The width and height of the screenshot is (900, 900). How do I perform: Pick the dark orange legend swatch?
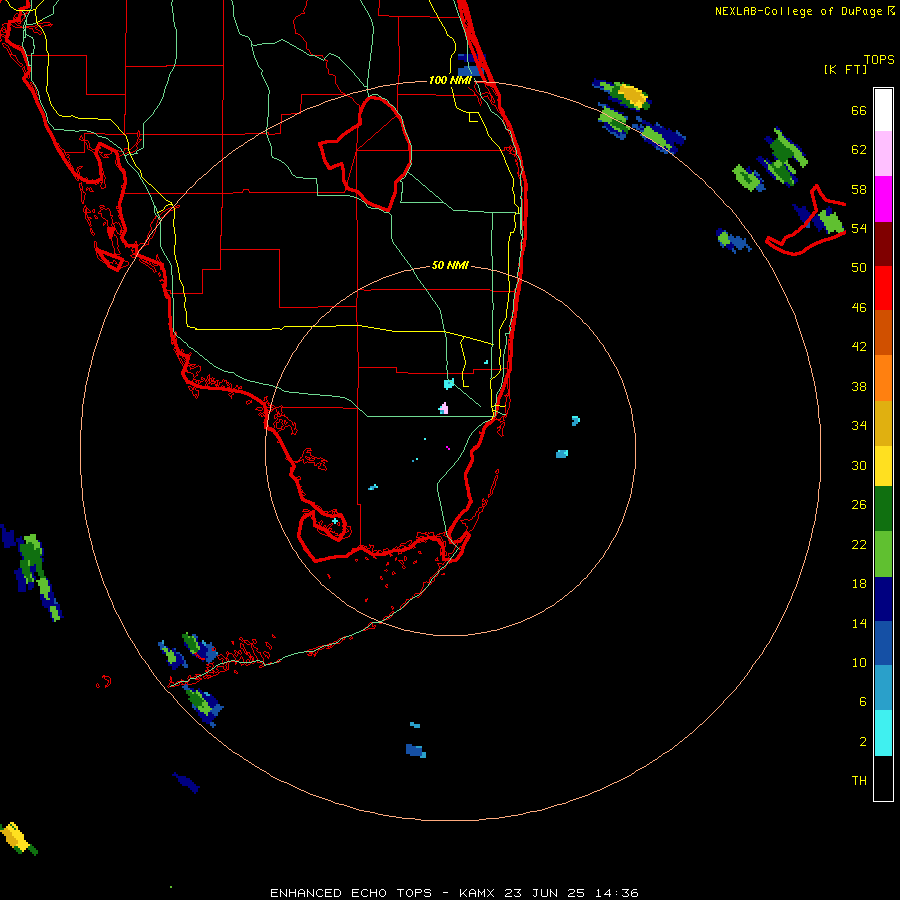point(883,332)
